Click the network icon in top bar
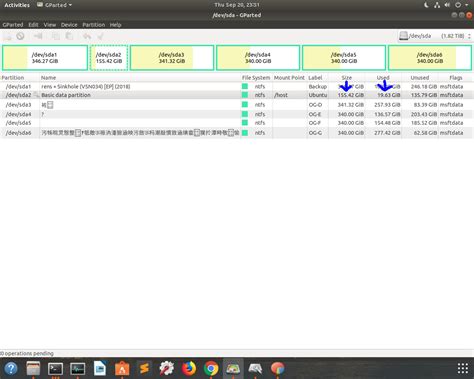Viewport: 474px width, 379px height. click(x=437, y=5)
